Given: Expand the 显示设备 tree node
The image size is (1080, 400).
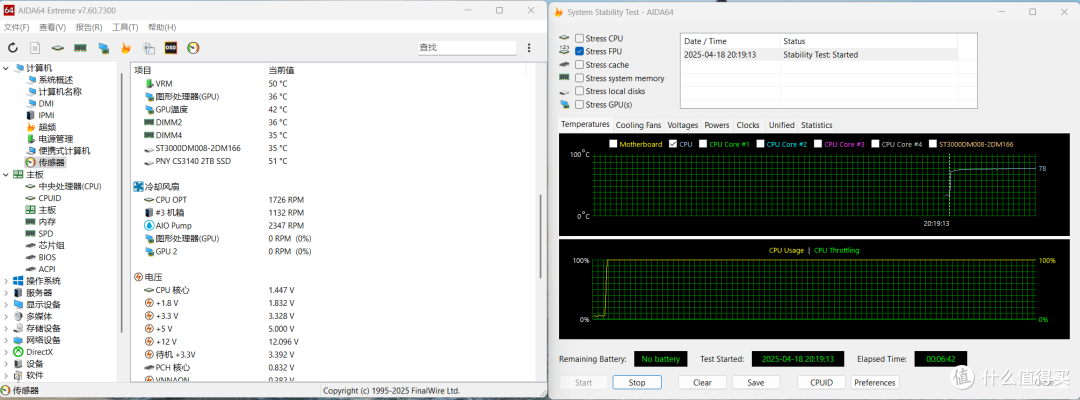Looking at the screenshot, I should 6,304.
